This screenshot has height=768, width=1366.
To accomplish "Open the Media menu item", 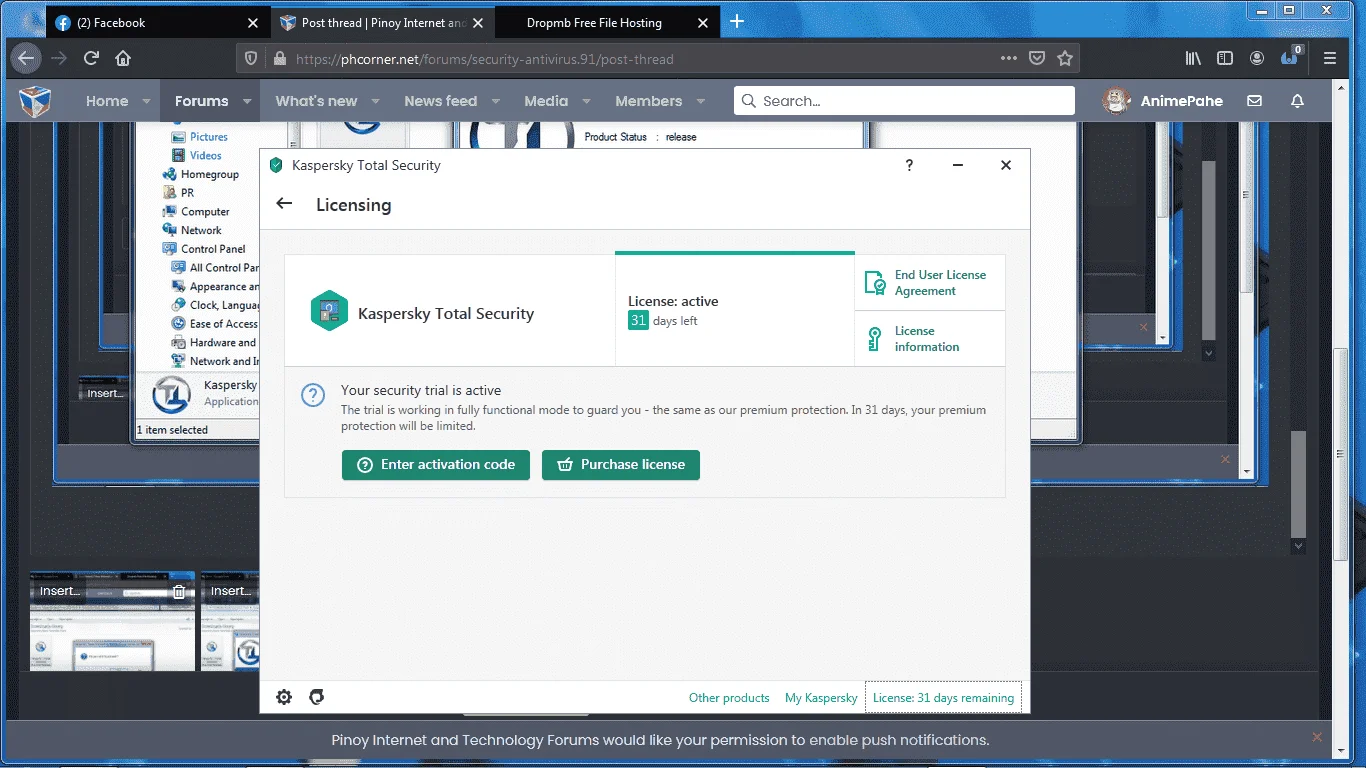I will pos(546,101).
